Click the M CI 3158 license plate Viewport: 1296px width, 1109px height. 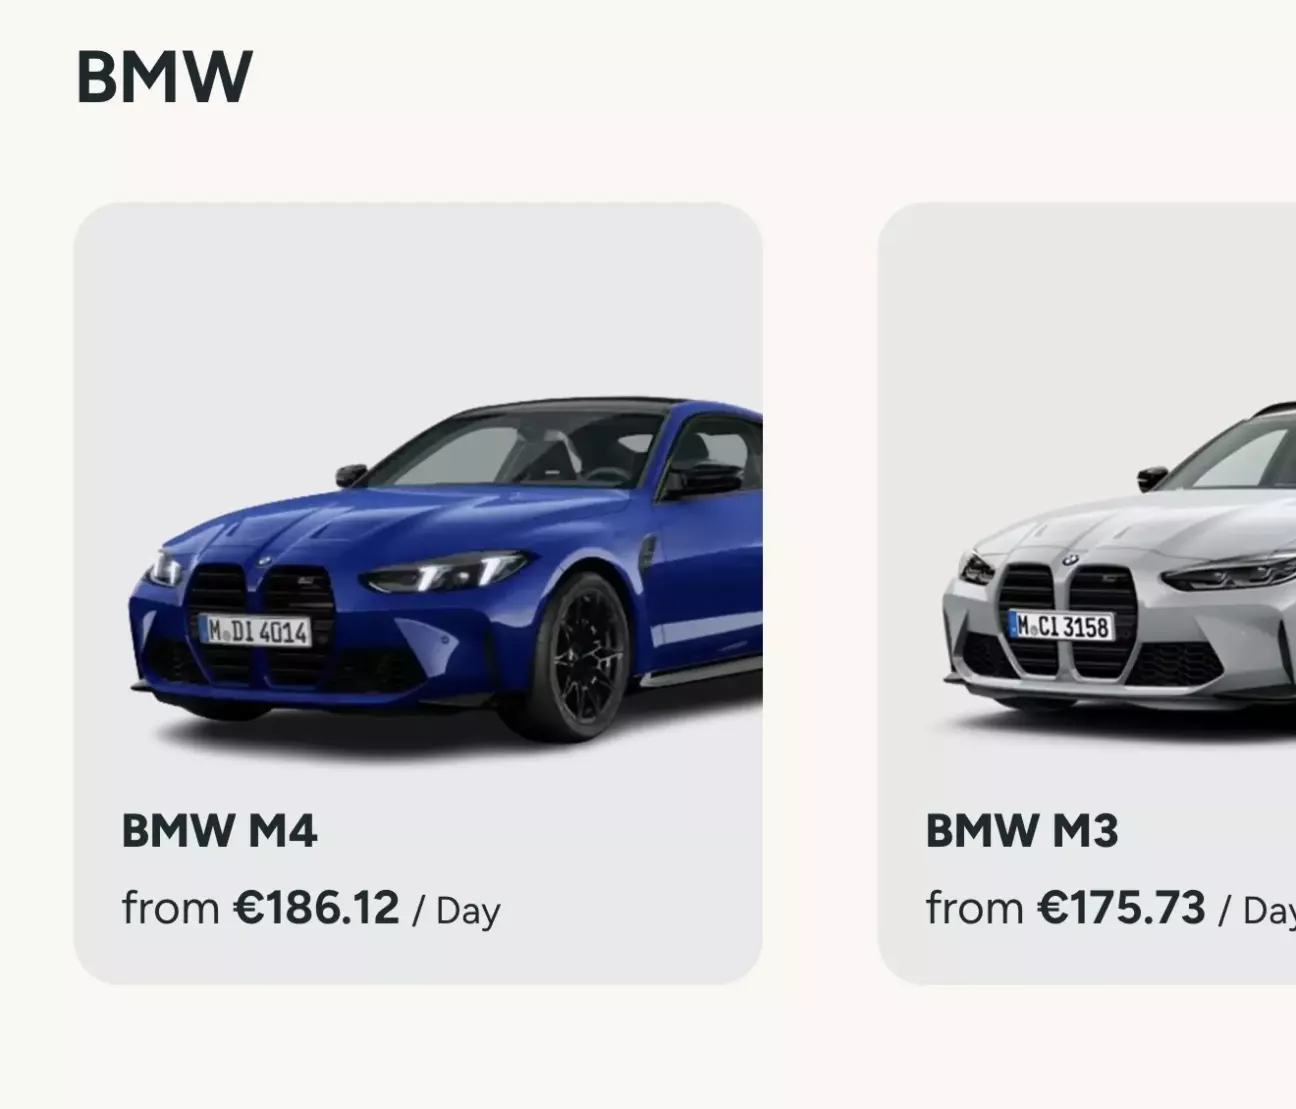coord(1061,626)
